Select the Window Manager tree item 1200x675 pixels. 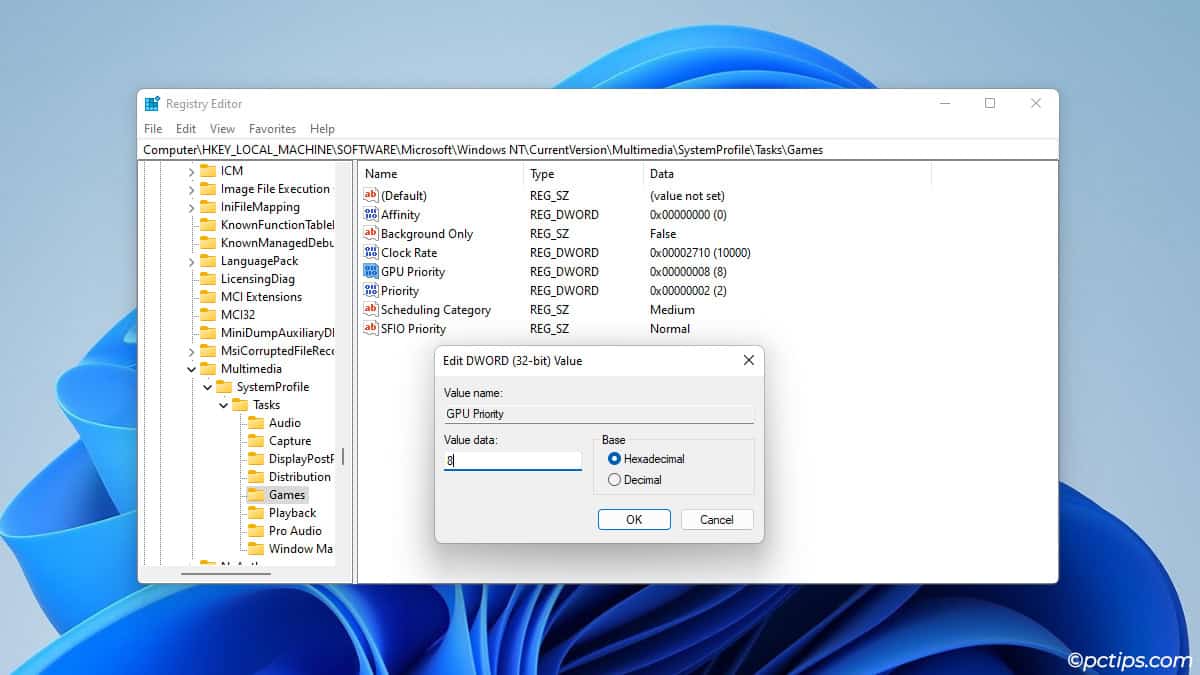point(301,549)
